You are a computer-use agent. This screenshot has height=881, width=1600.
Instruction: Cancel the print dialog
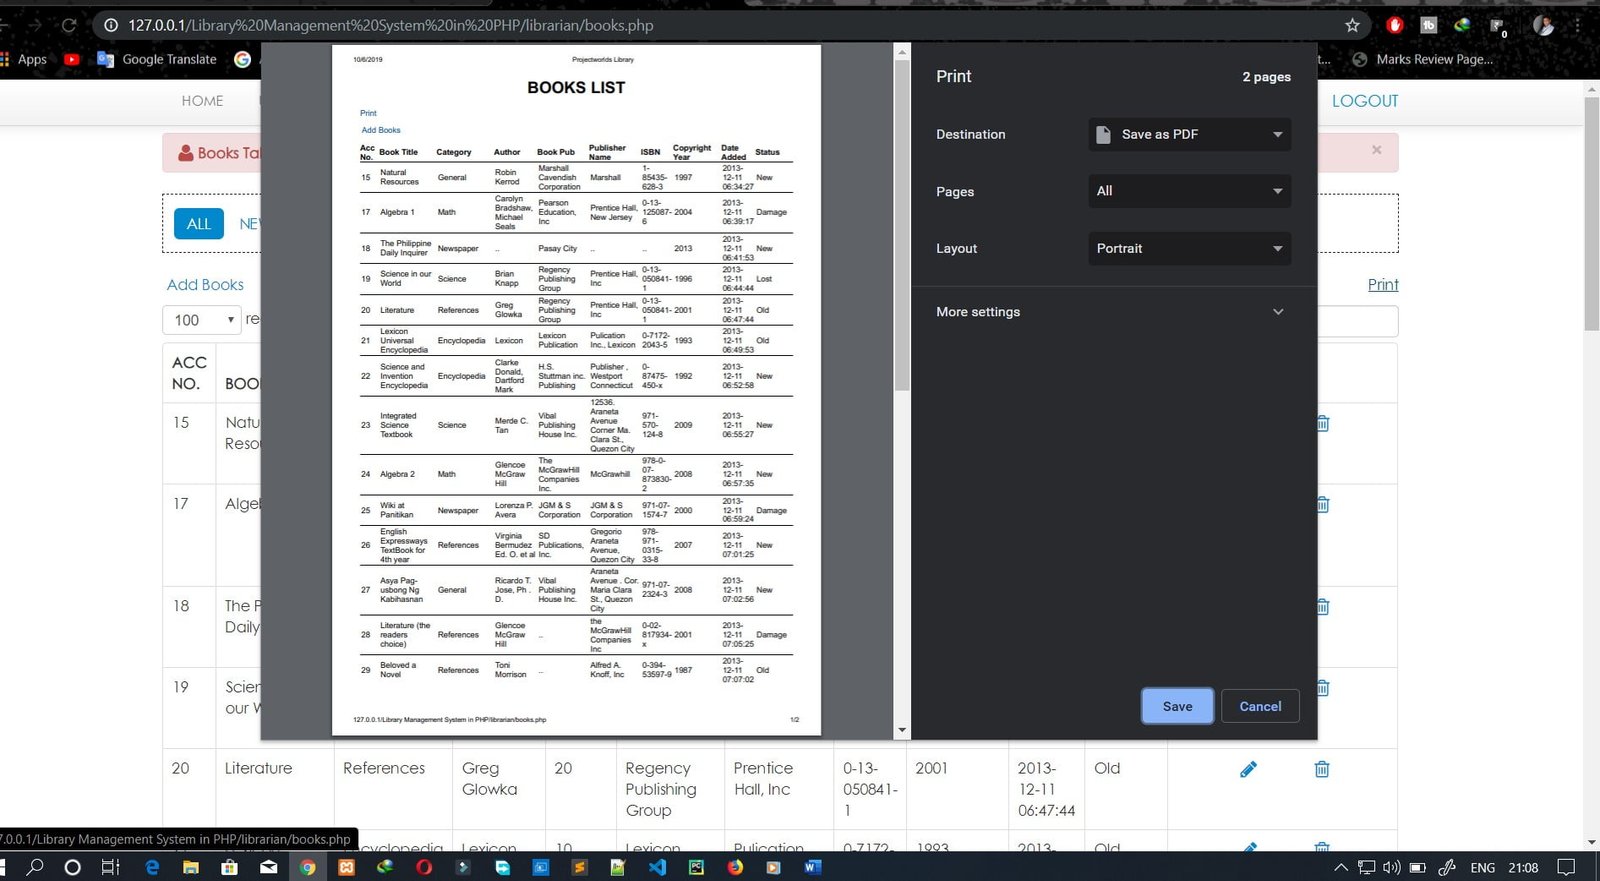point(1260,706)
